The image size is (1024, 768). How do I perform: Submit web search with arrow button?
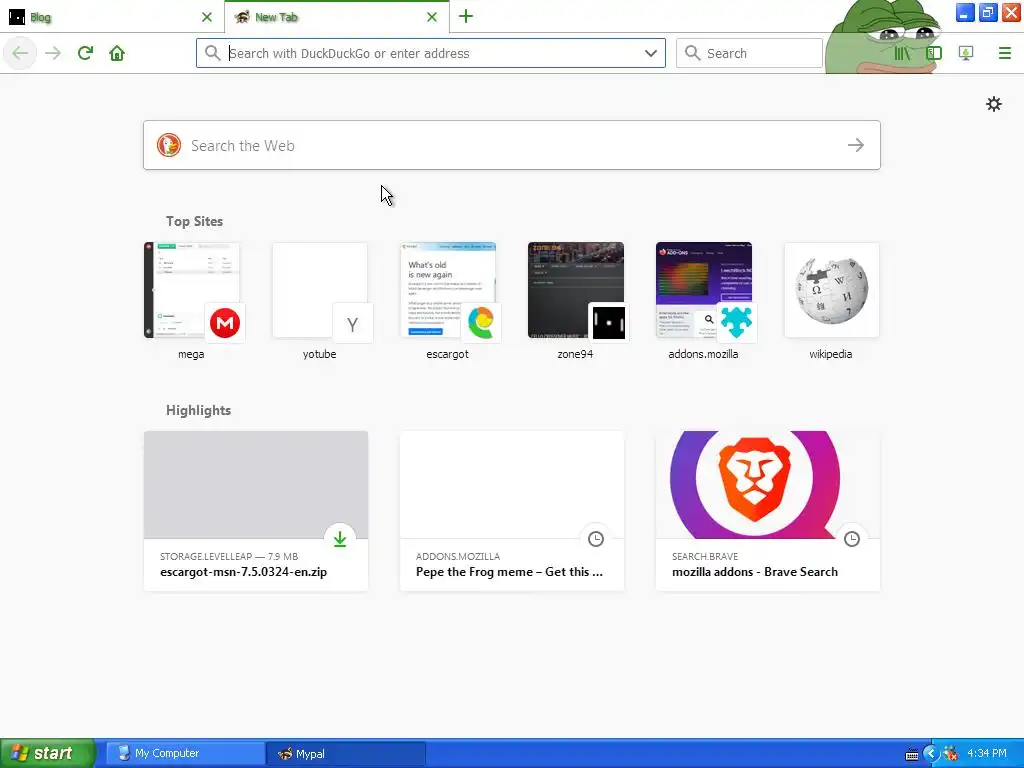856,145
